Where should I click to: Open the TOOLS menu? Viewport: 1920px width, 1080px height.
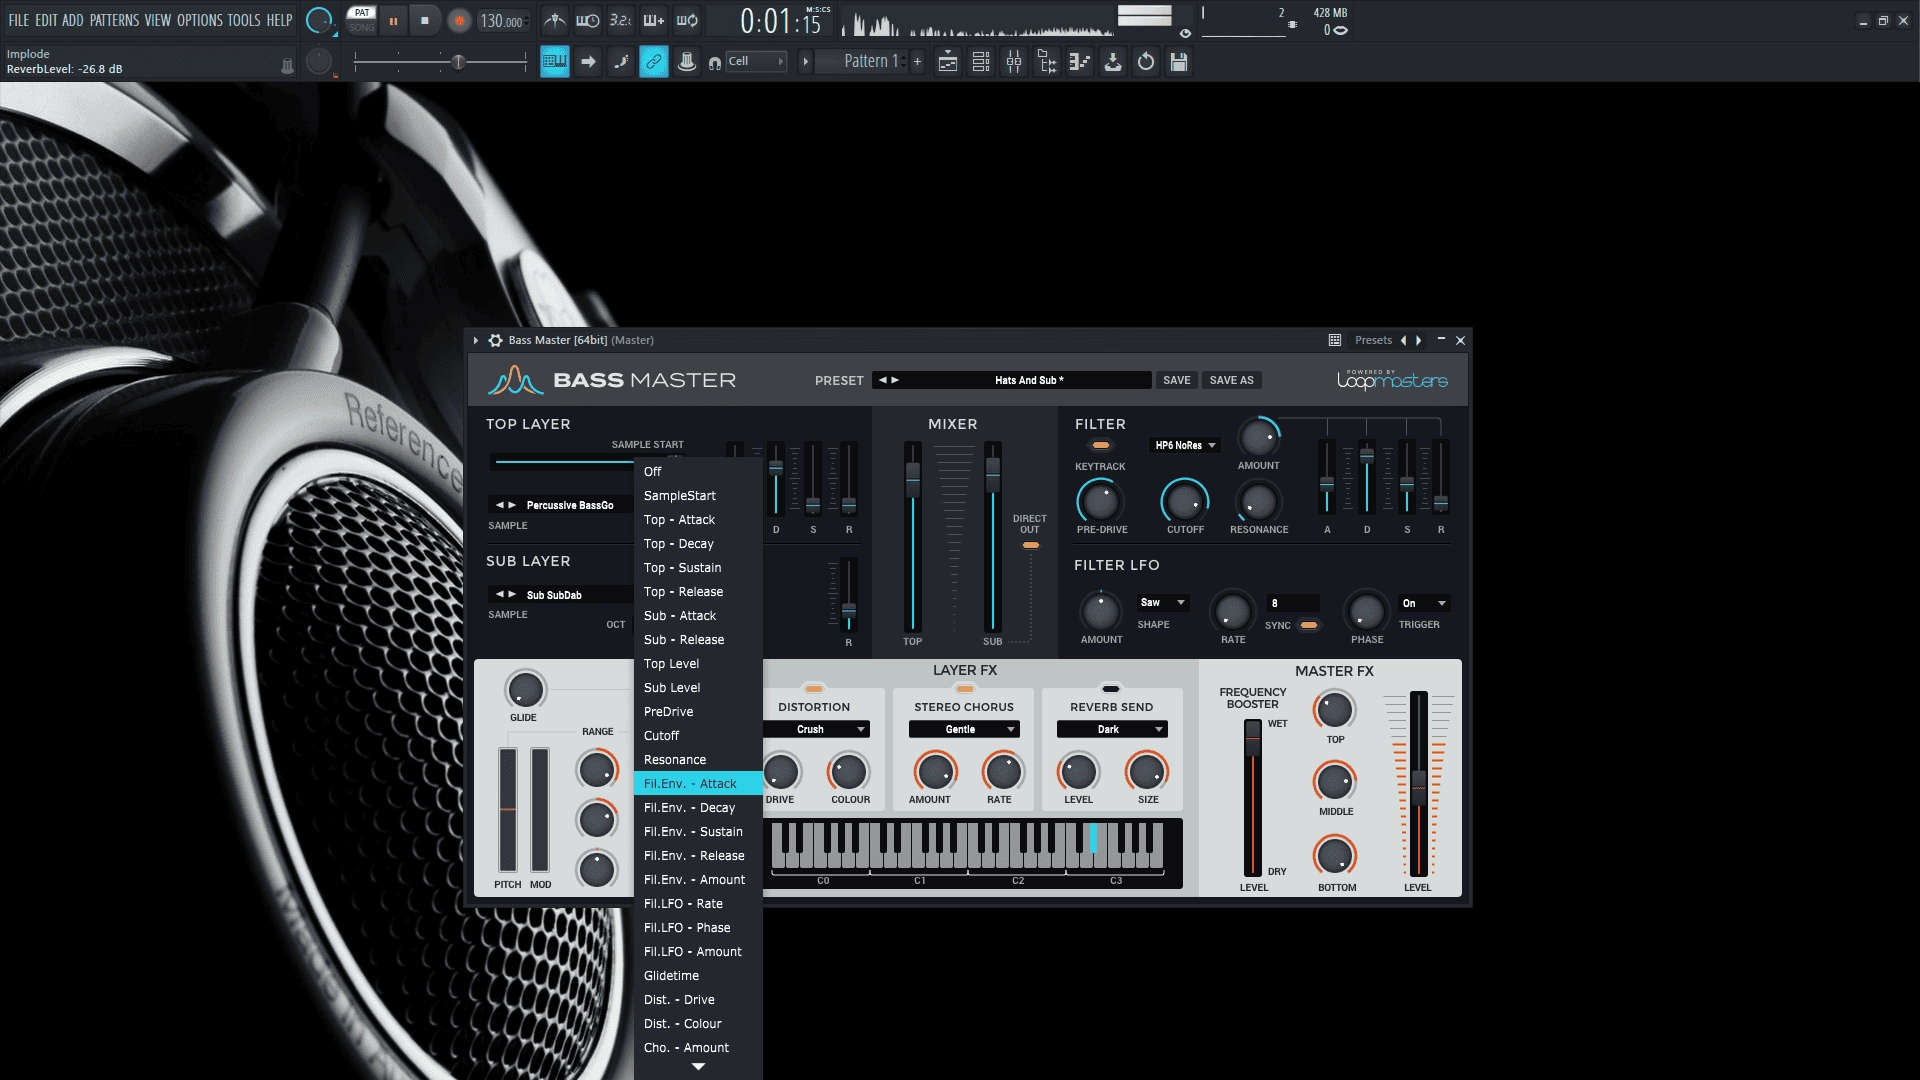[243, 20]
